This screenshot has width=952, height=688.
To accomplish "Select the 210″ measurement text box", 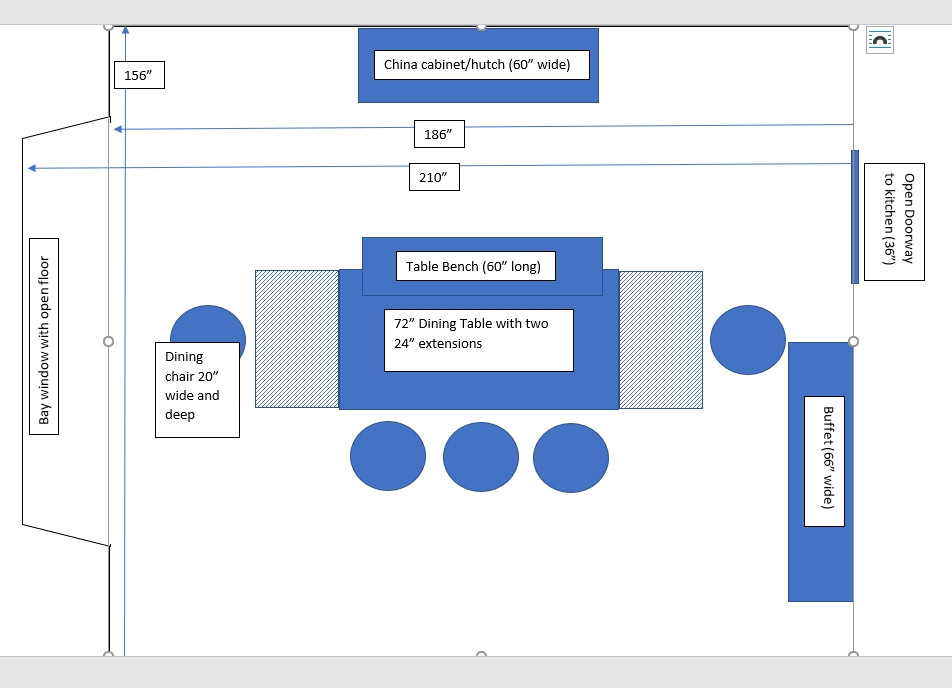I will pos(434,177).
